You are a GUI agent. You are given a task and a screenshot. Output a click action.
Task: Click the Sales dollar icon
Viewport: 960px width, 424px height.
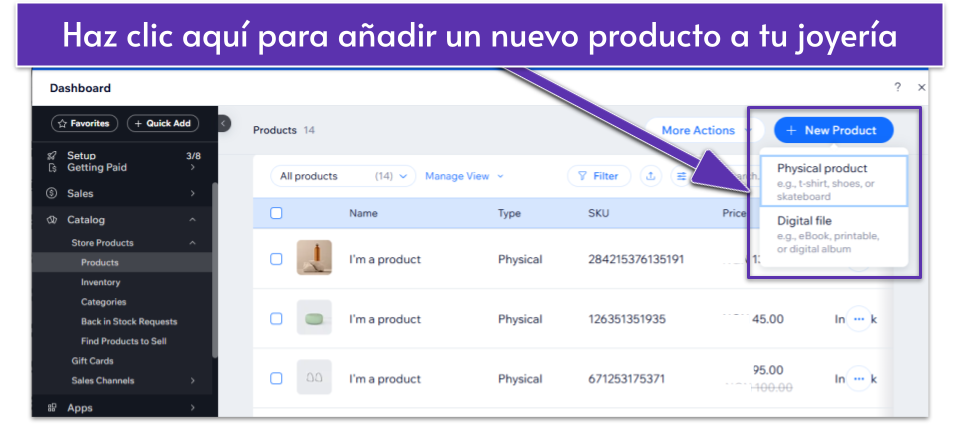click(52, 193)
